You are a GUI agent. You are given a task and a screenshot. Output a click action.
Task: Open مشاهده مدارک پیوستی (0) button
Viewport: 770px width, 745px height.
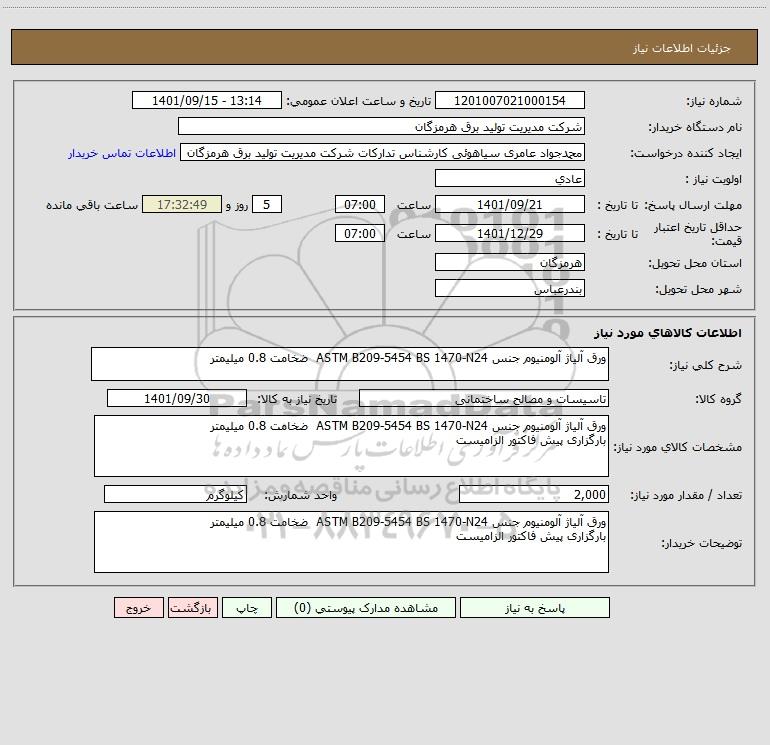366,607
